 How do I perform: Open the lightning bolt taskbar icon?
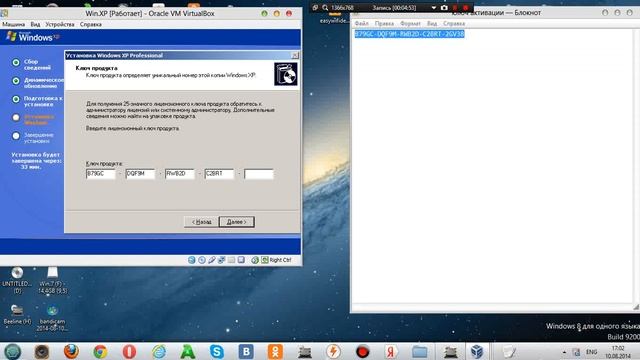(333, 351)
